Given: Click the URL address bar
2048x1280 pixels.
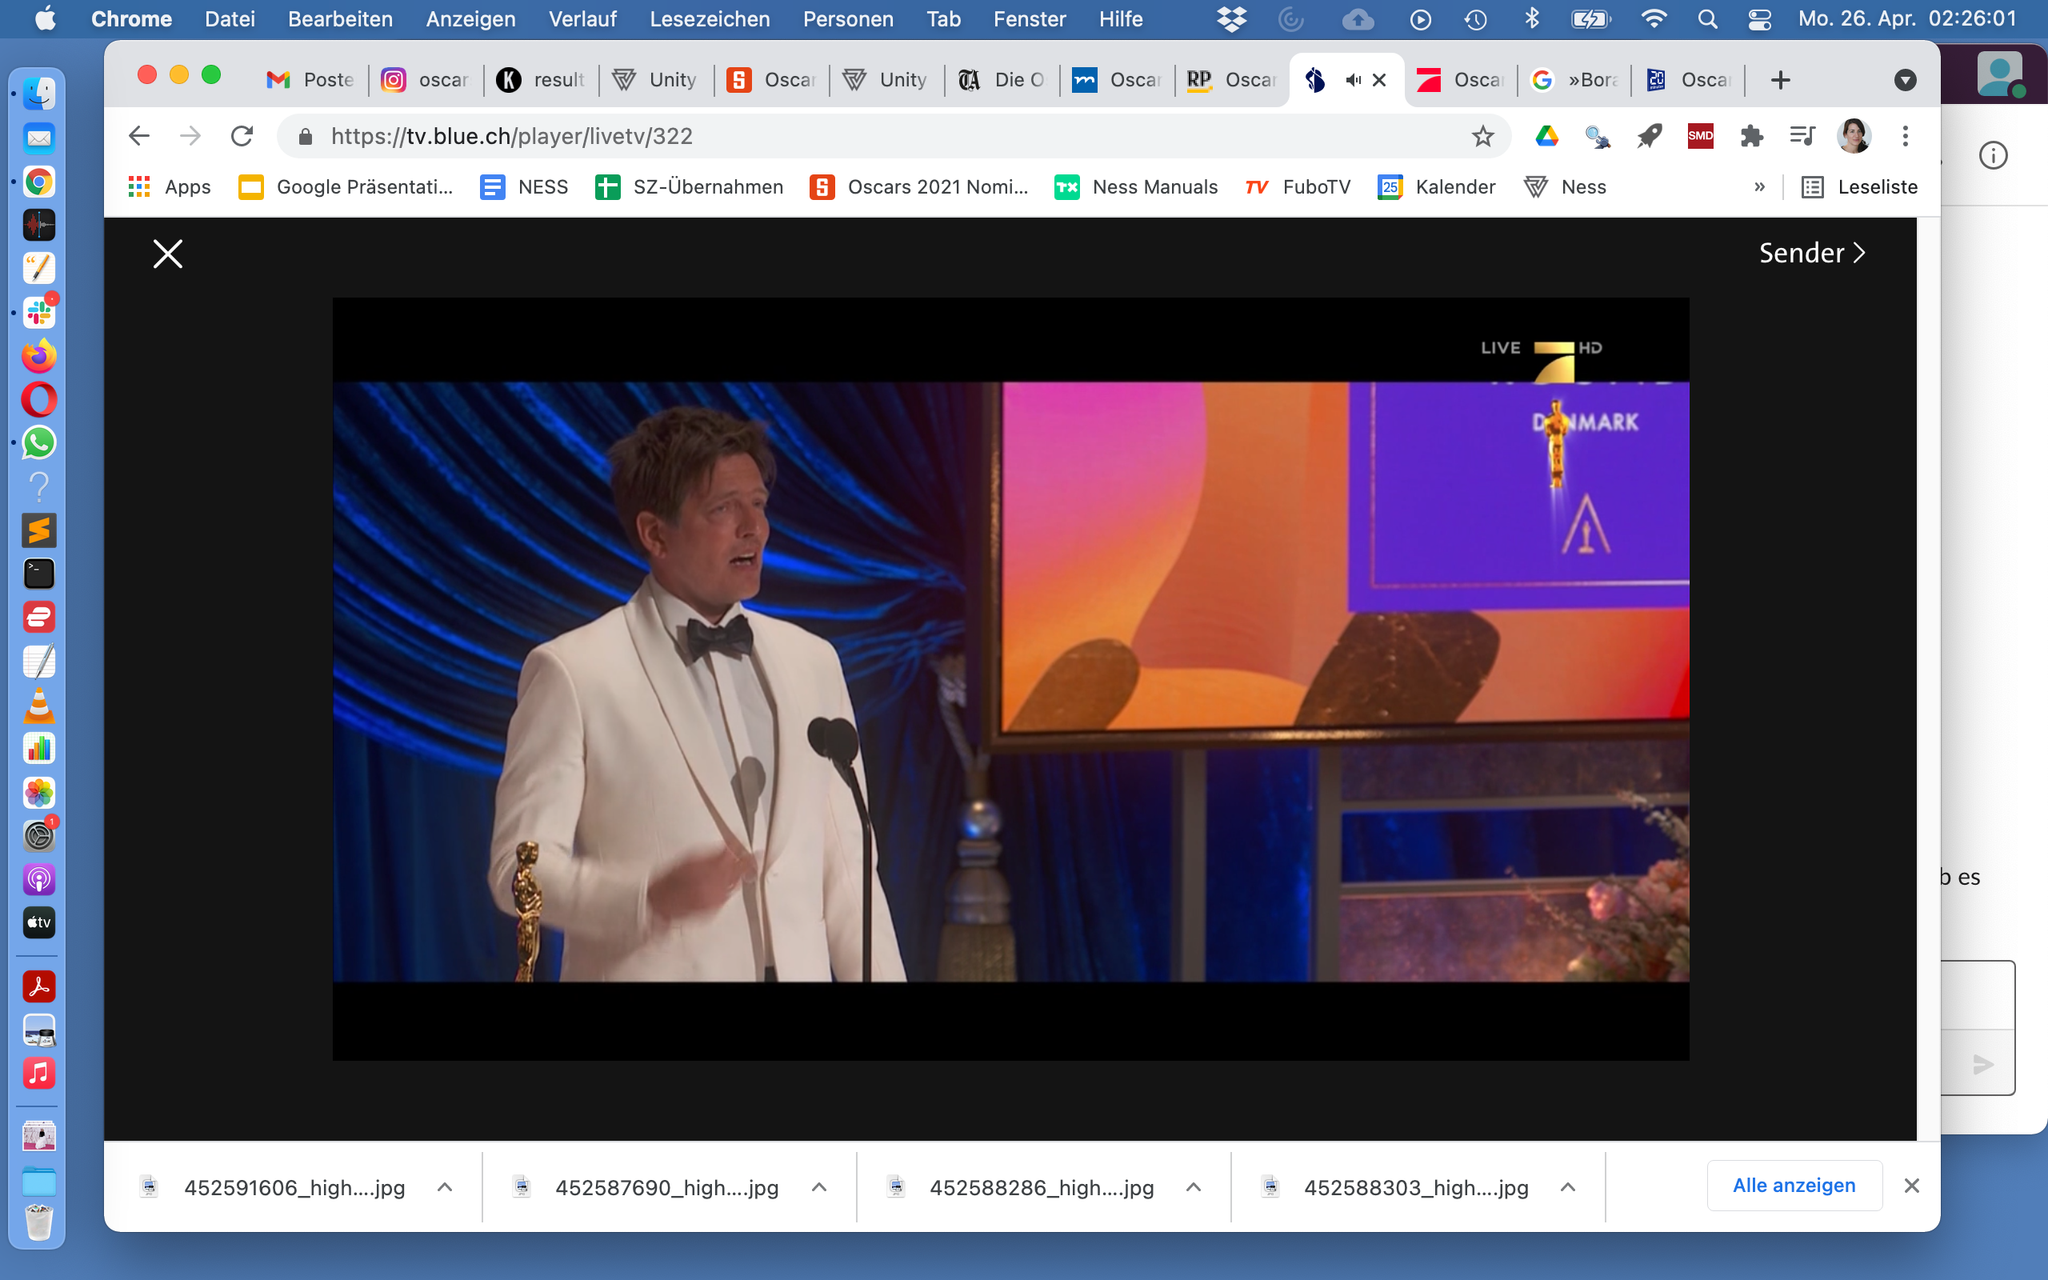Looking at the screenshot, I should click(880, 136).
